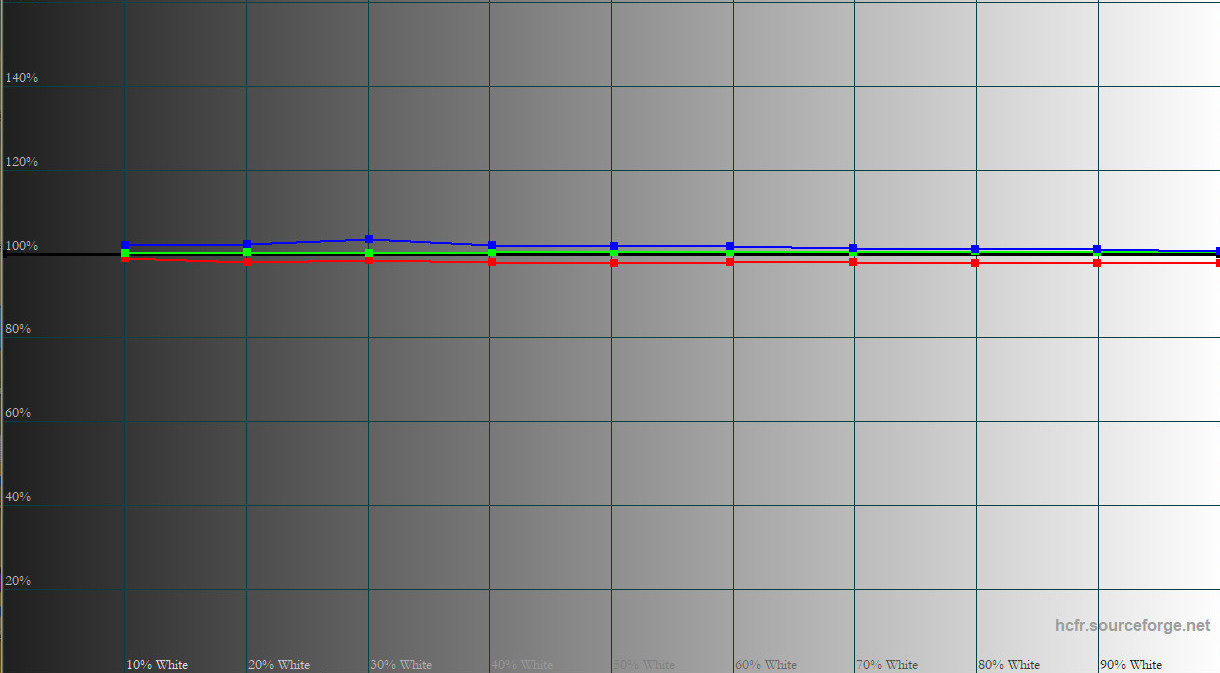Click the "10% White" x-axis label
The height and width of the screenshot is (673, 1220).
[157, 665]
